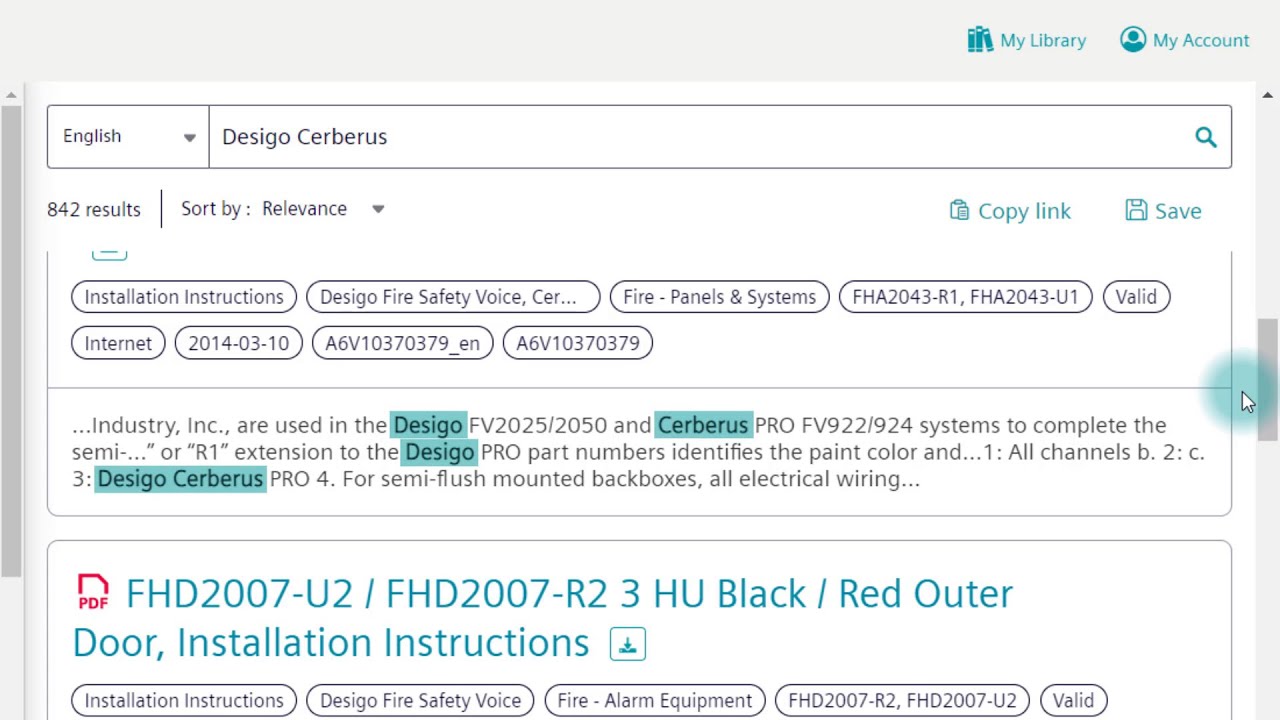Select the 2014-03-10 date tag
Viewport: 1280px width, 720px height.
(238, 343)
